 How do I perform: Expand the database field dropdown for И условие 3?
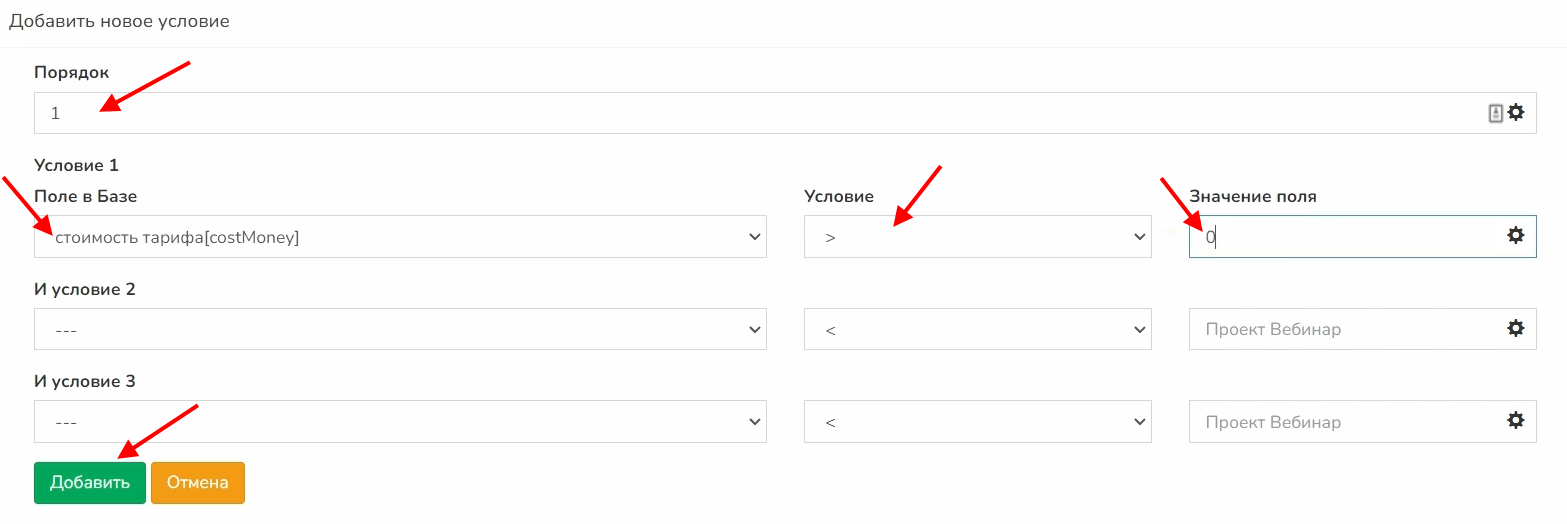pyautogui.click(x=400, y=422)
